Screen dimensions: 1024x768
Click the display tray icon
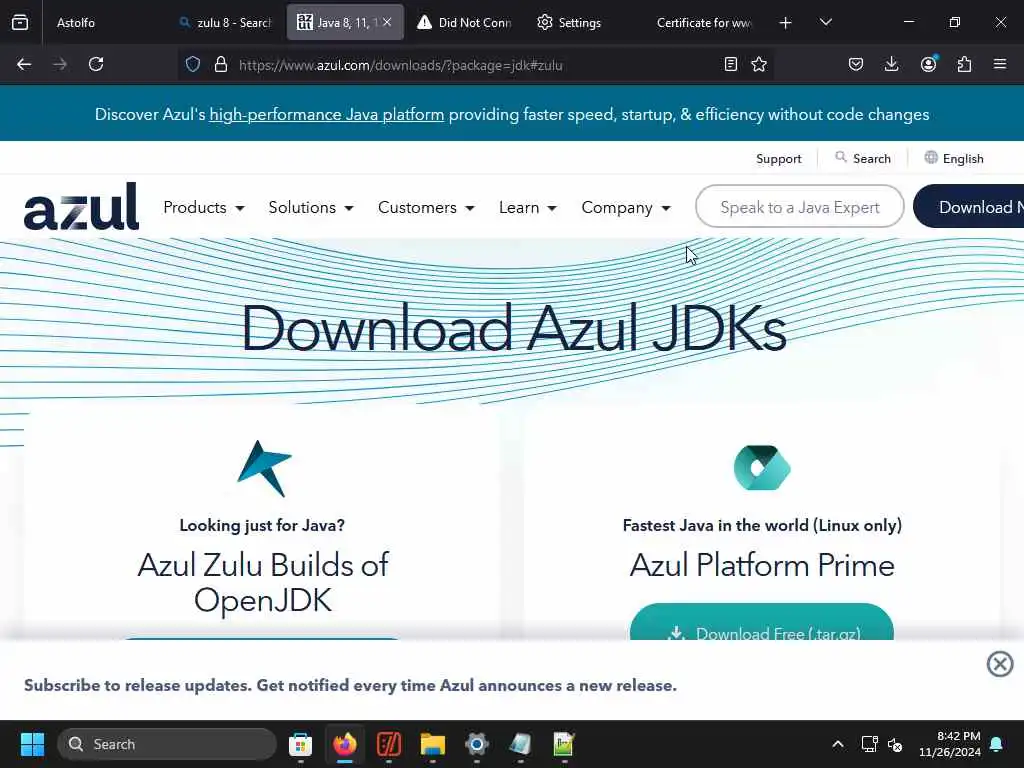pos(869,744)
